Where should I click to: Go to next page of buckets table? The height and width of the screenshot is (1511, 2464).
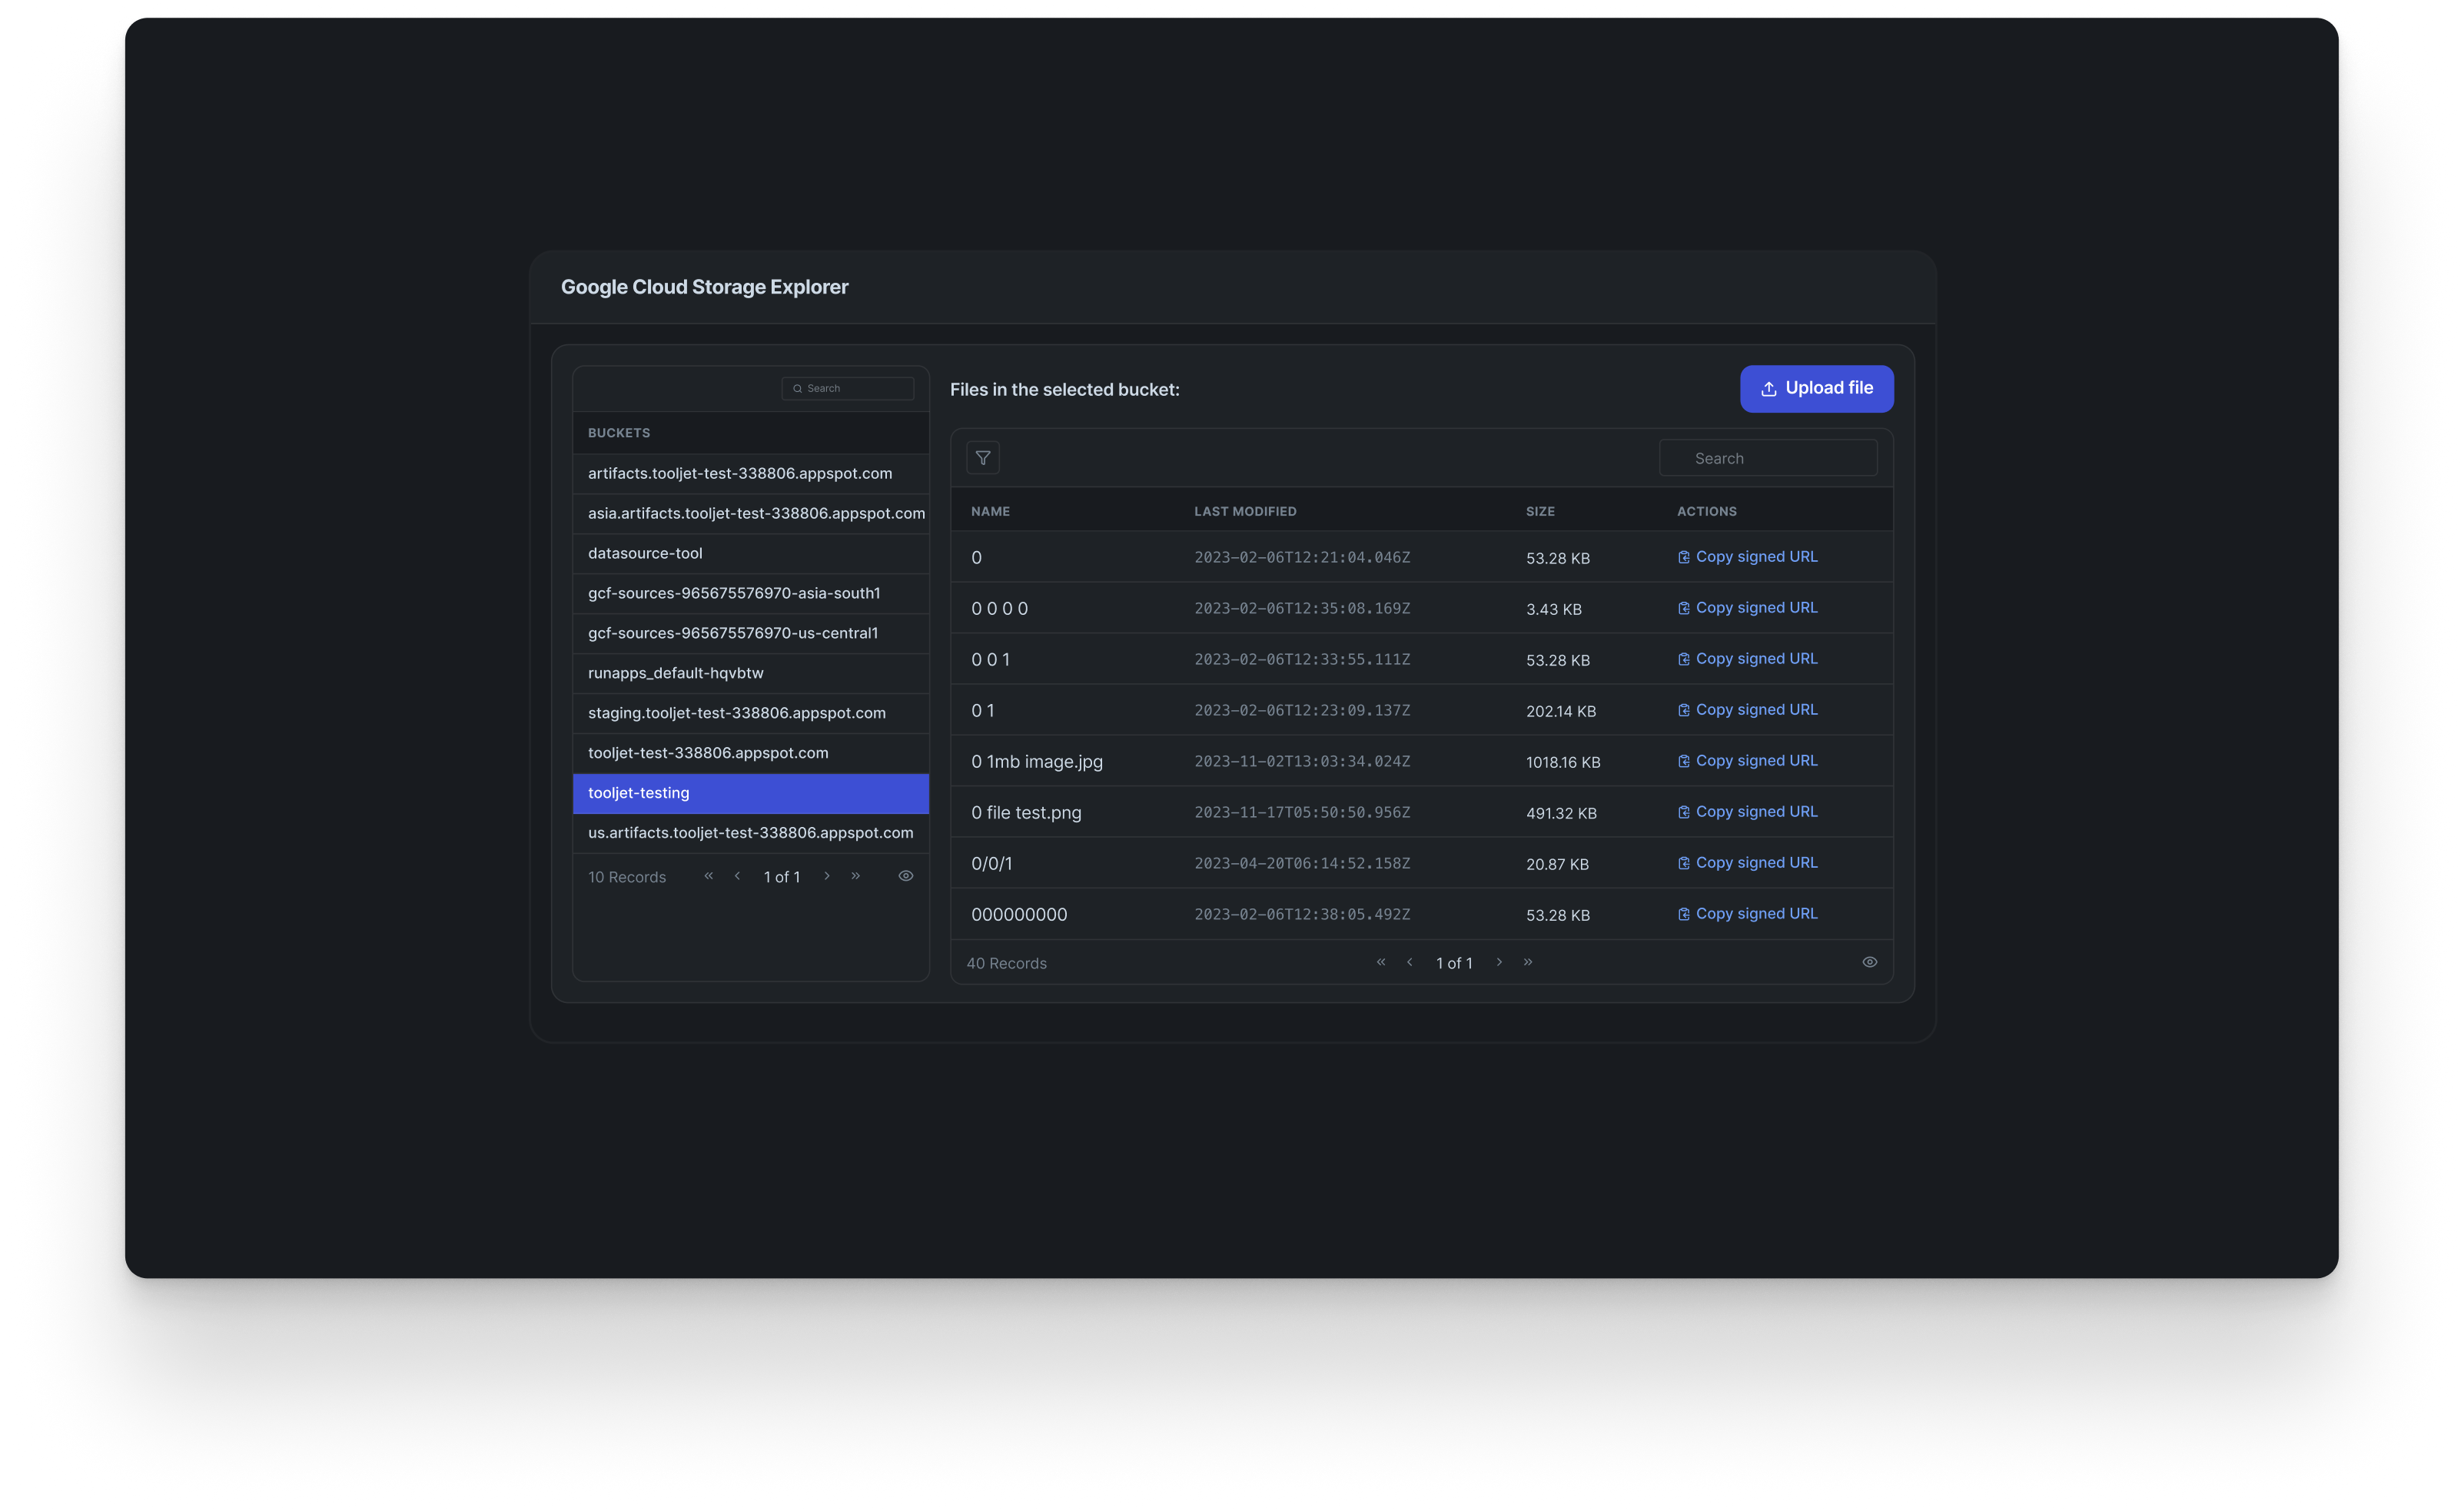[827, 876]
